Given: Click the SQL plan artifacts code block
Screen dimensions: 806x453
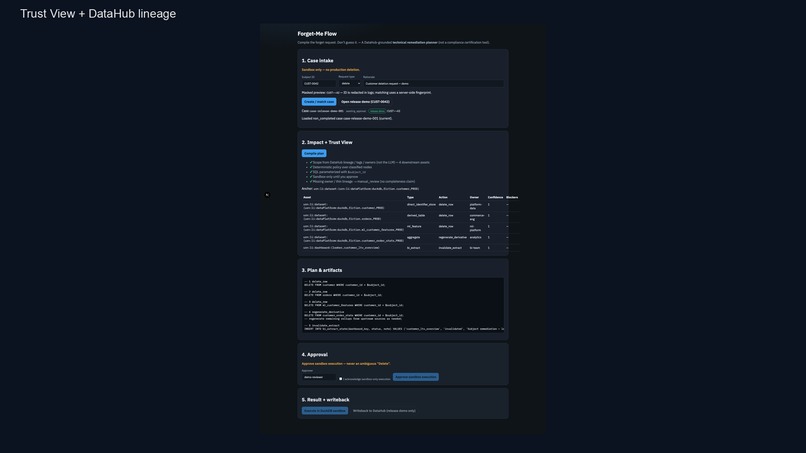Looking at the screenshot, I should coord(403,305).
